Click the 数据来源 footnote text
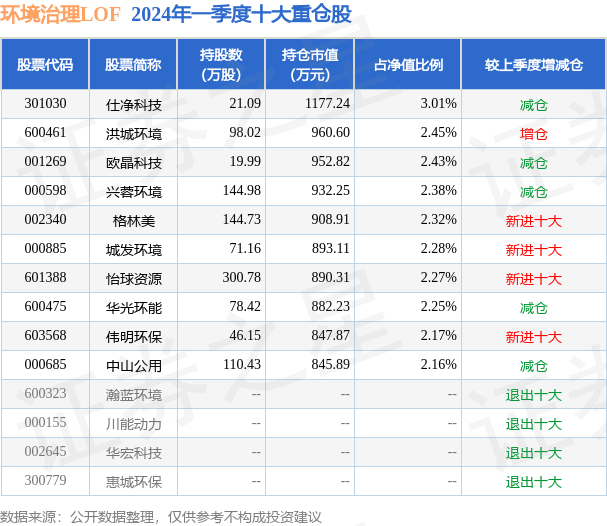This screenshot has width=607, height=526. [161, 517]
